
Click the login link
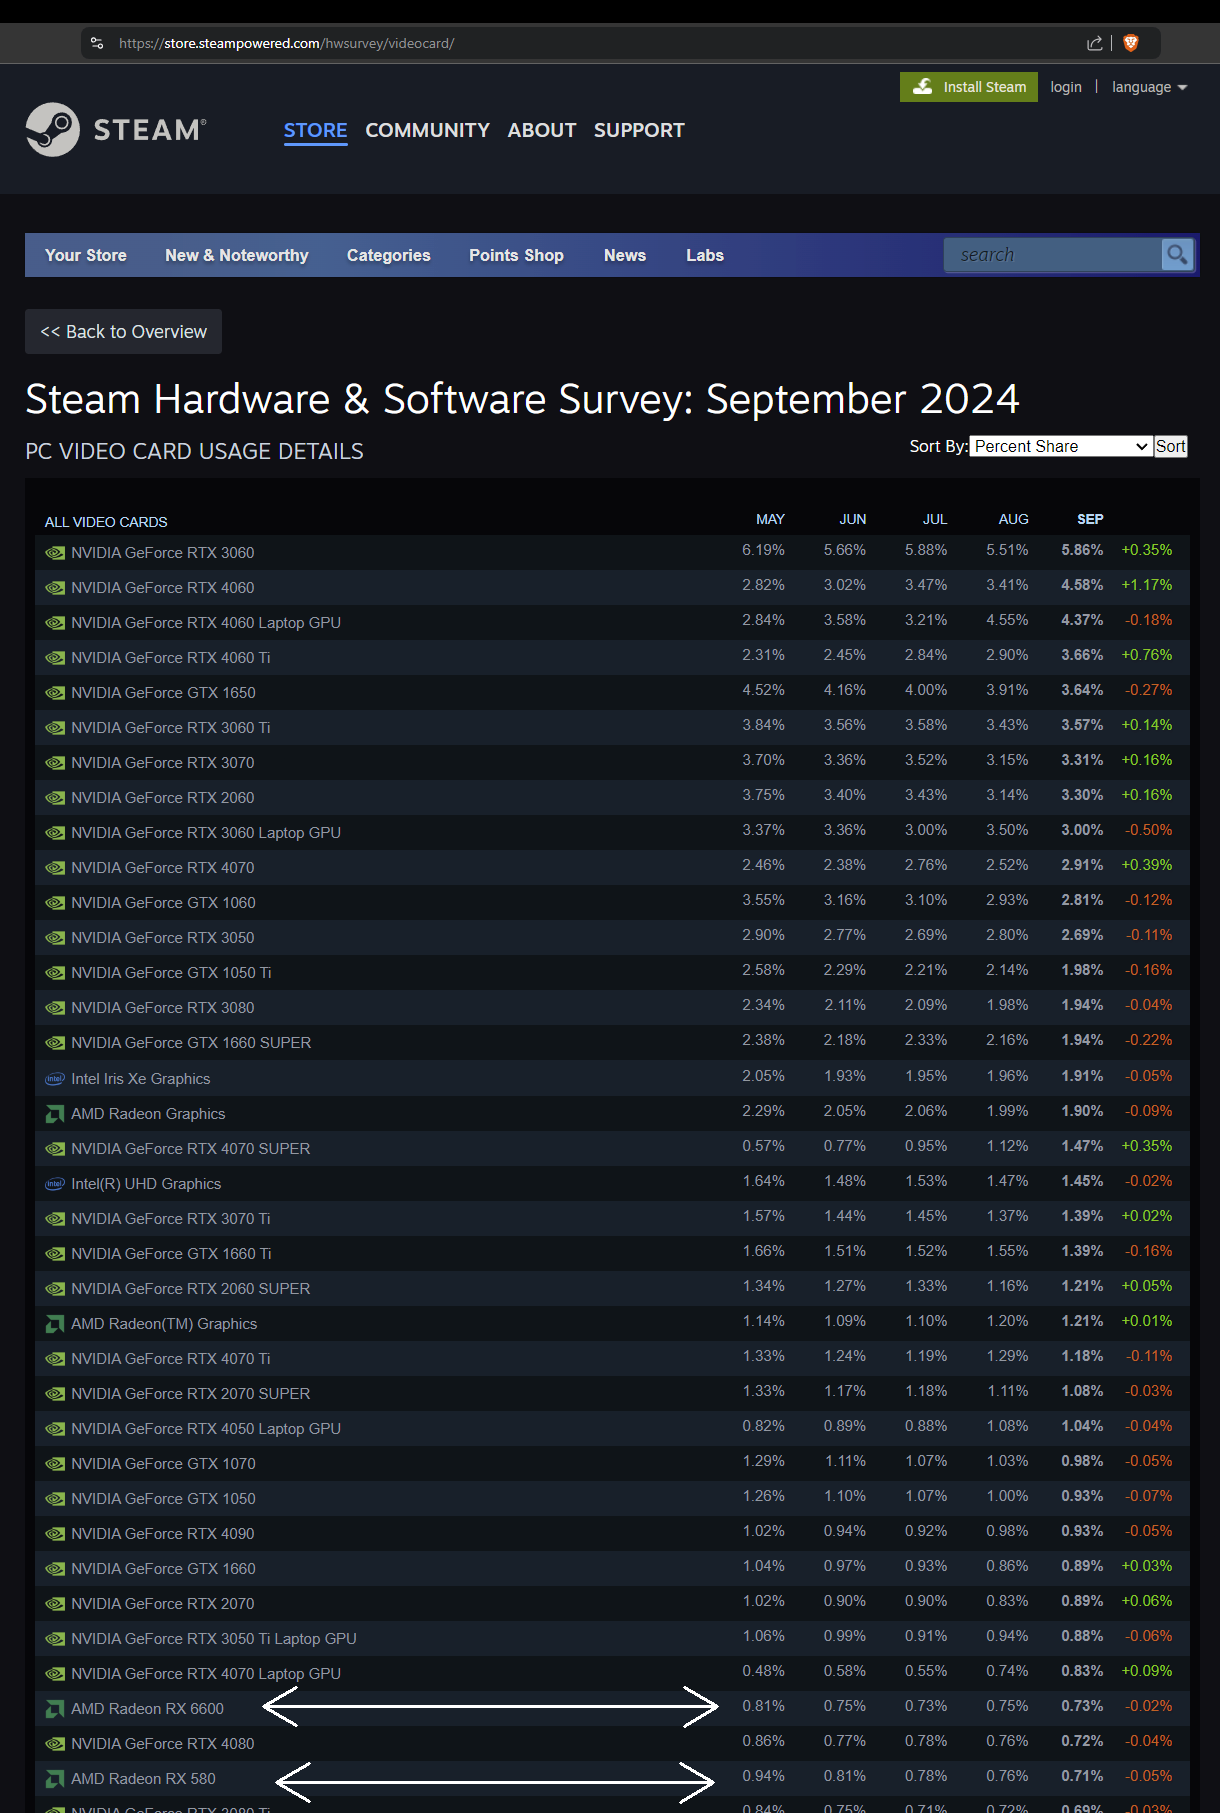(x=1066, y=87)
